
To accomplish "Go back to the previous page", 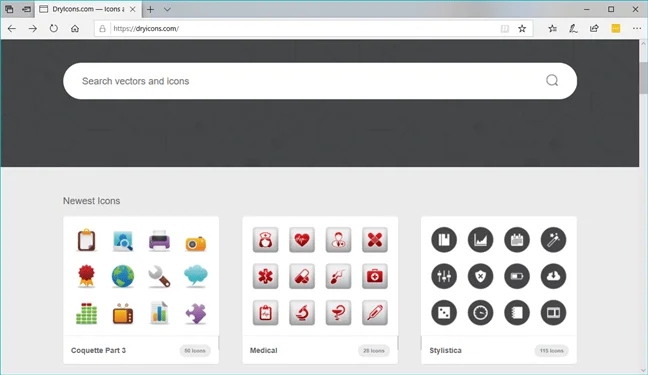I will tap(12, 29).
